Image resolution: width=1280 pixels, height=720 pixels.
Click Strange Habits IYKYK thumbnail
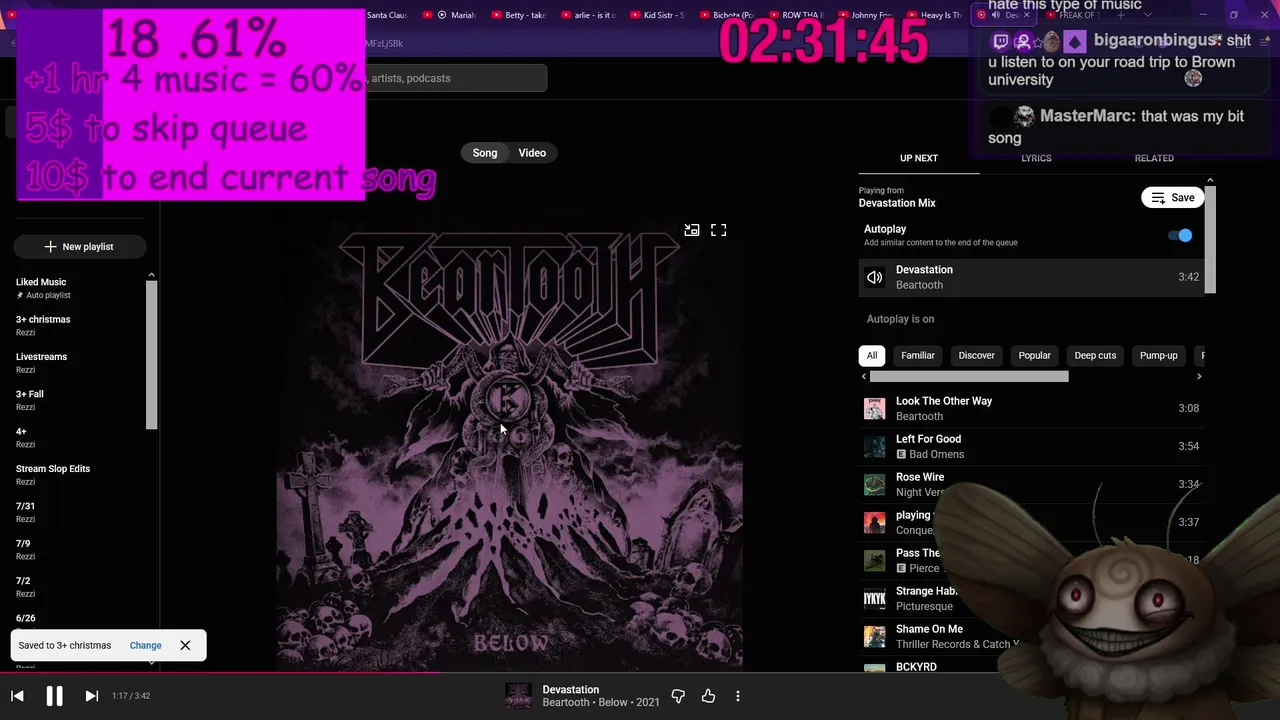875,598
